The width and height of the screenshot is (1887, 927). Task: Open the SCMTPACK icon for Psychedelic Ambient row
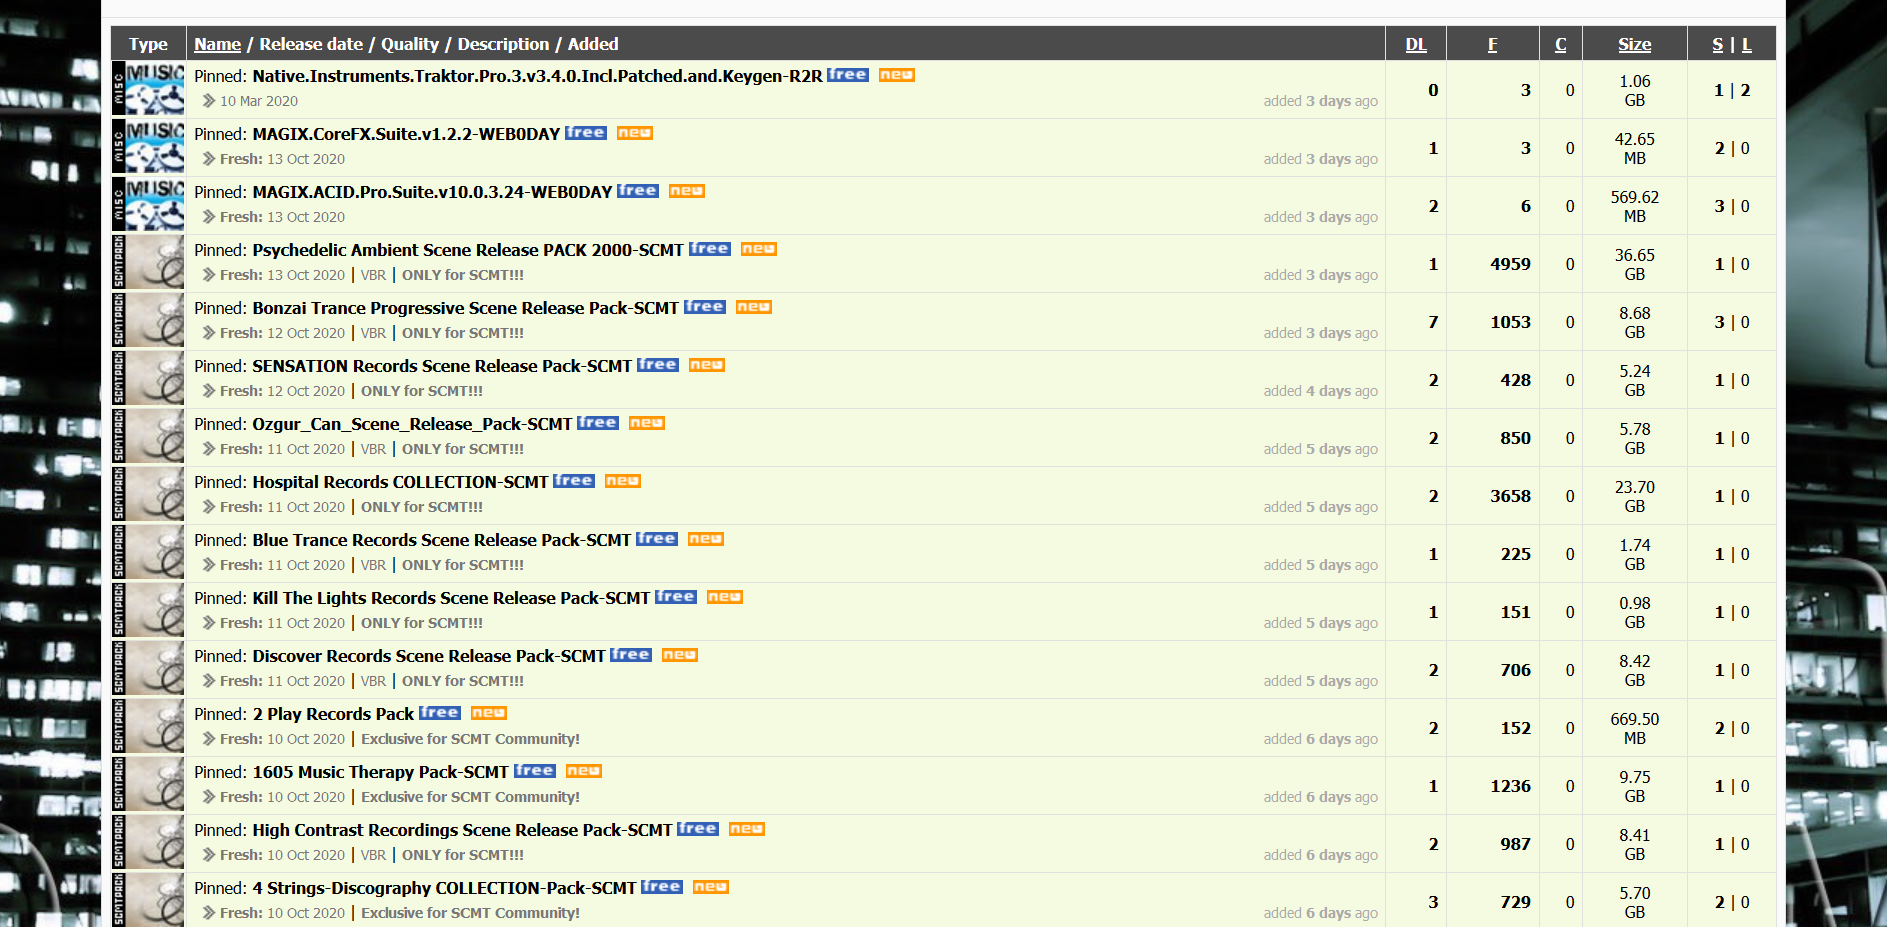click(148, 263)
